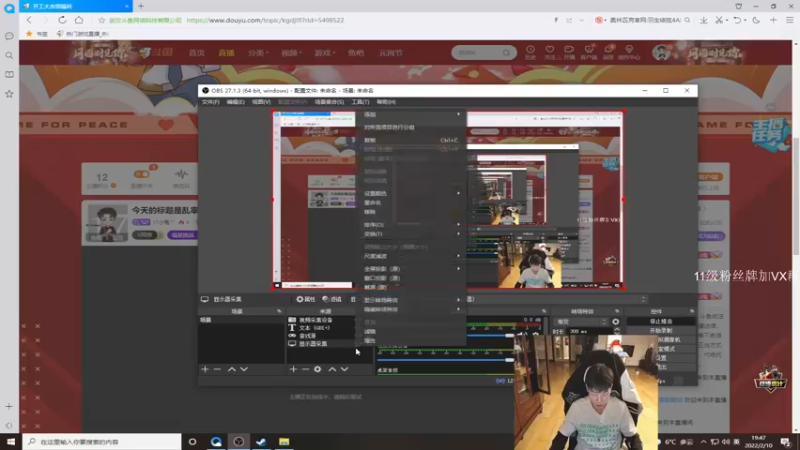Open Douyu user avatar
This screenshot has width=800, height=450.
[662, 52]
